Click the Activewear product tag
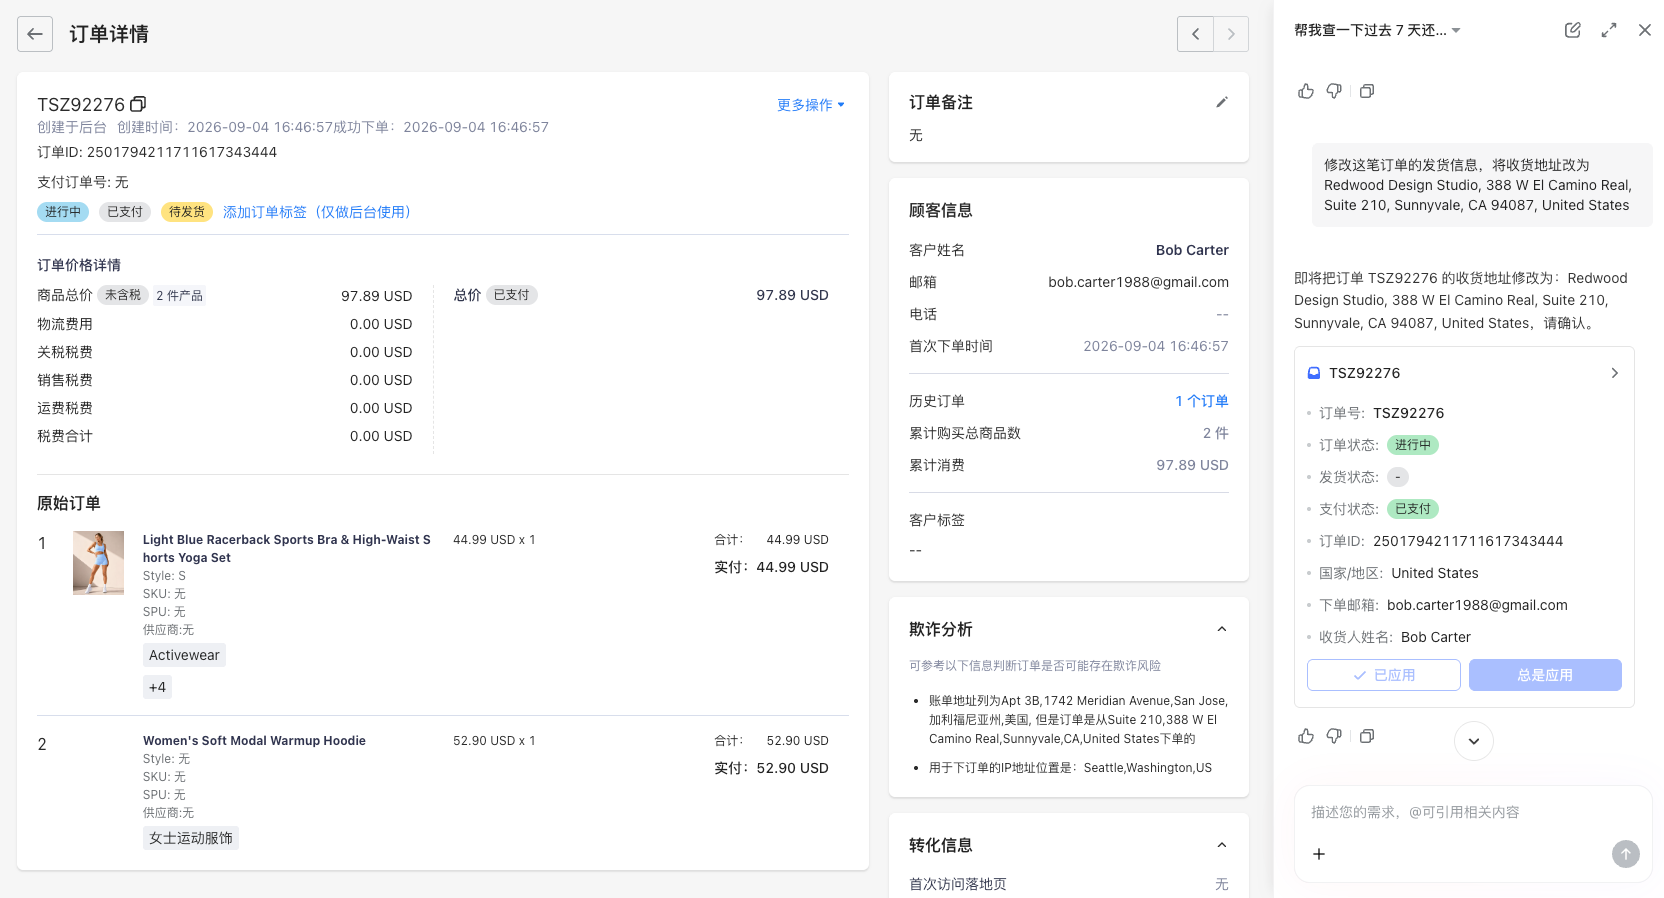 (184, 655)
